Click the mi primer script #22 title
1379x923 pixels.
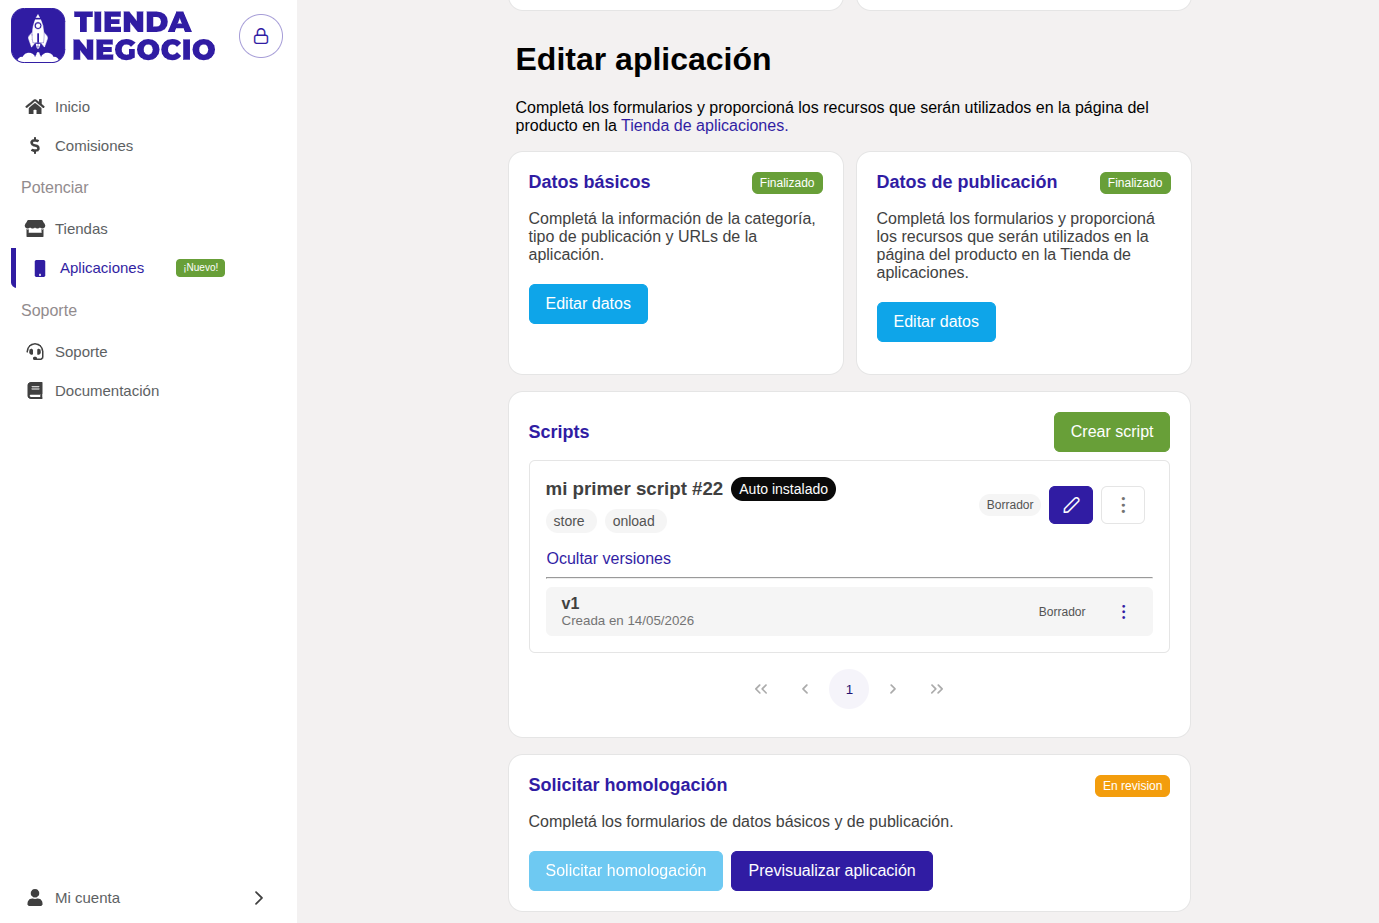(634, 489)
